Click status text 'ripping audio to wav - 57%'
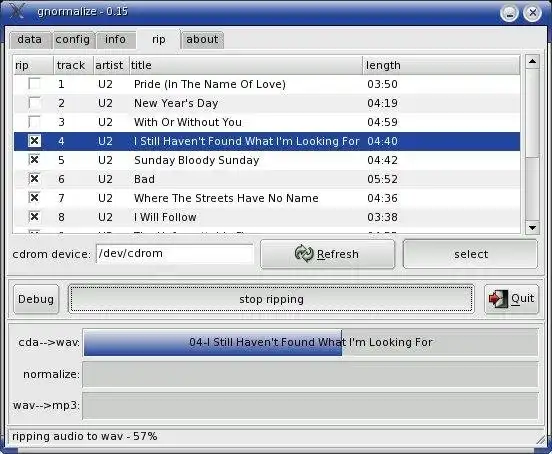552x454 pixels. 84,436
